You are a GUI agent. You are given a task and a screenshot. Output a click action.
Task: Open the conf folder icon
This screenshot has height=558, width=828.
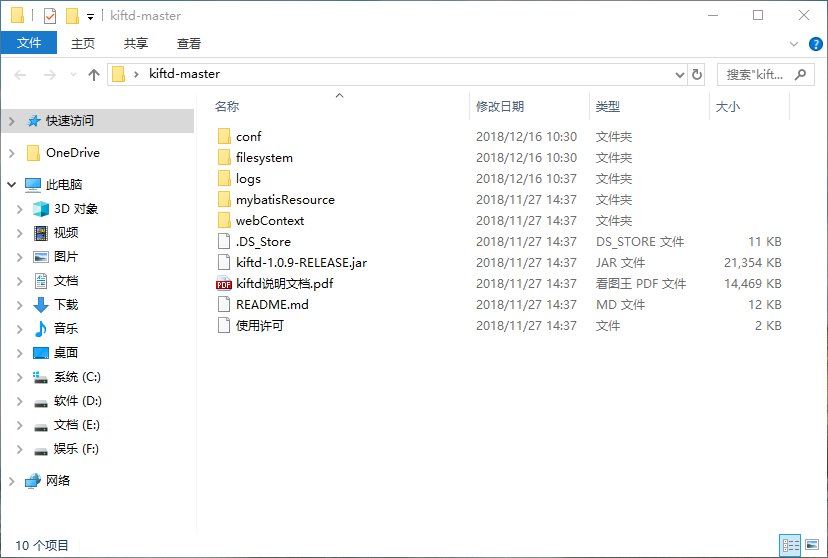(224, 136)
